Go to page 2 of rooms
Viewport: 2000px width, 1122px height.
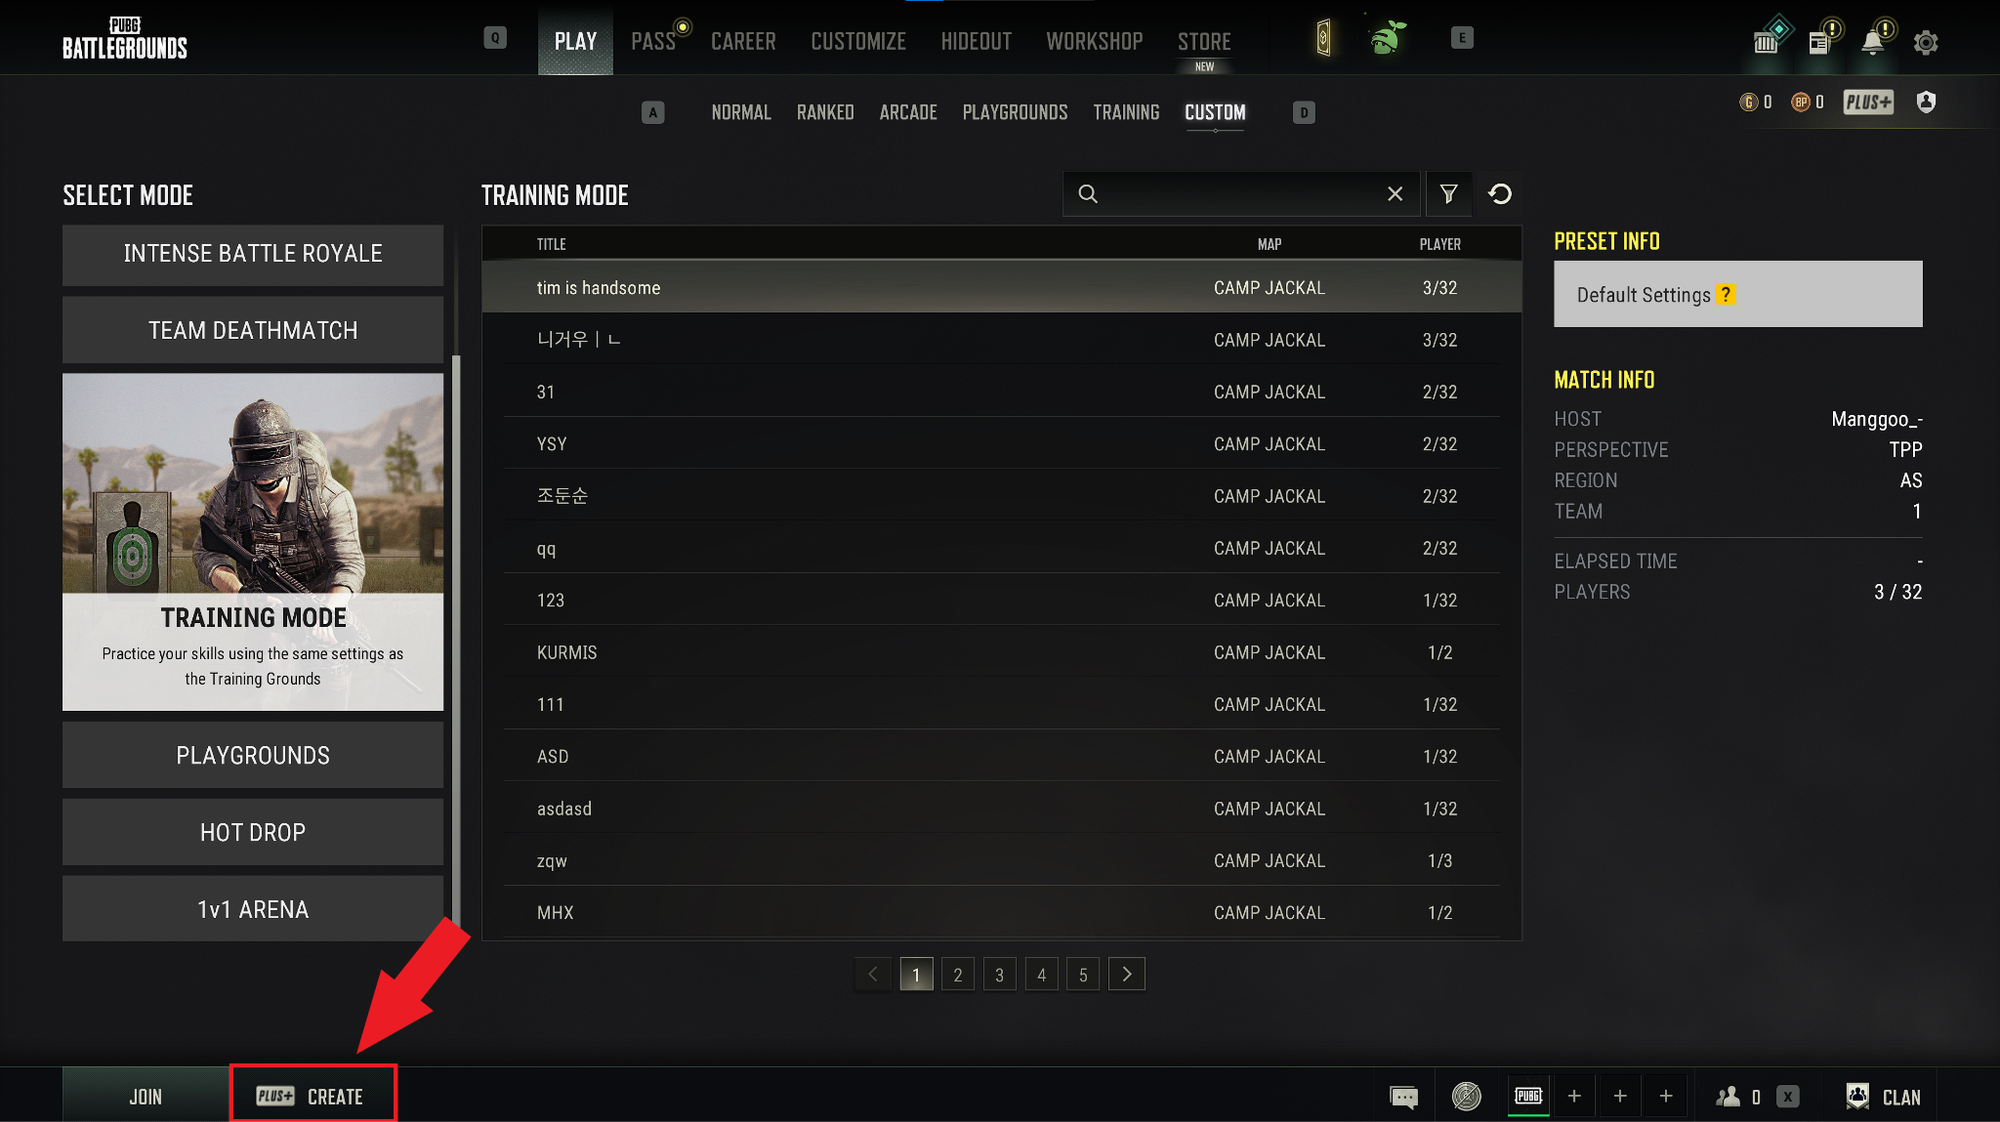click(x=958, y=974)
